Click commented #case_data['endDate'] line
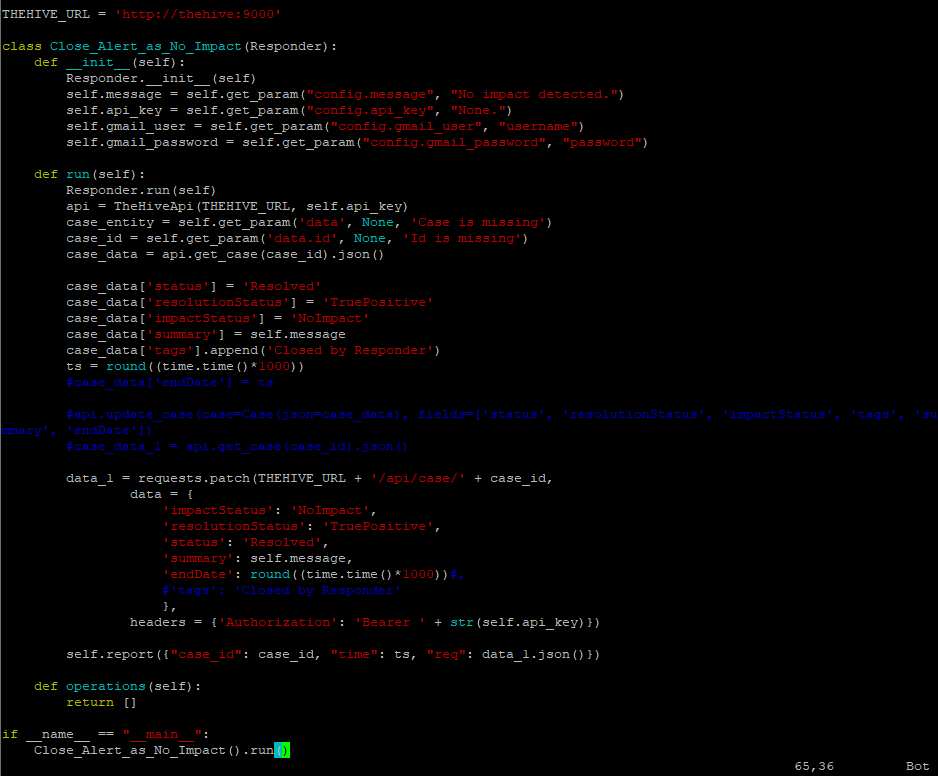938x776 pixels. (170, 382)
